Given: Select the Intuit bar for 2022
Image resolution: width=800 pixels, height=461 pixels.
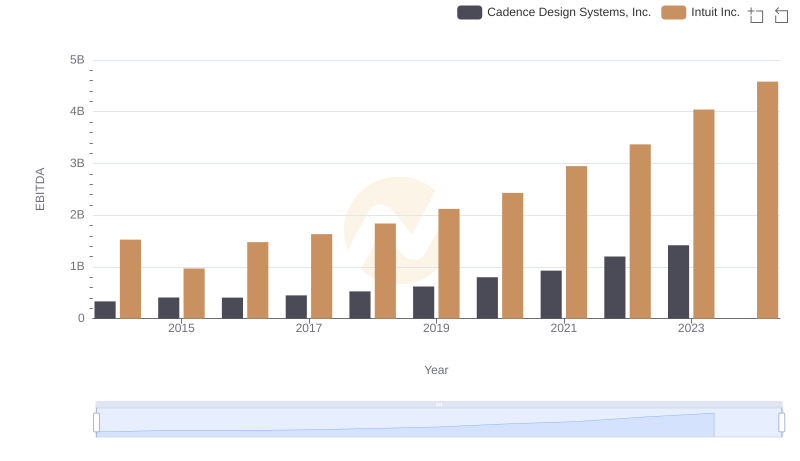Looking at the screenshot, I should click(640, 232).
